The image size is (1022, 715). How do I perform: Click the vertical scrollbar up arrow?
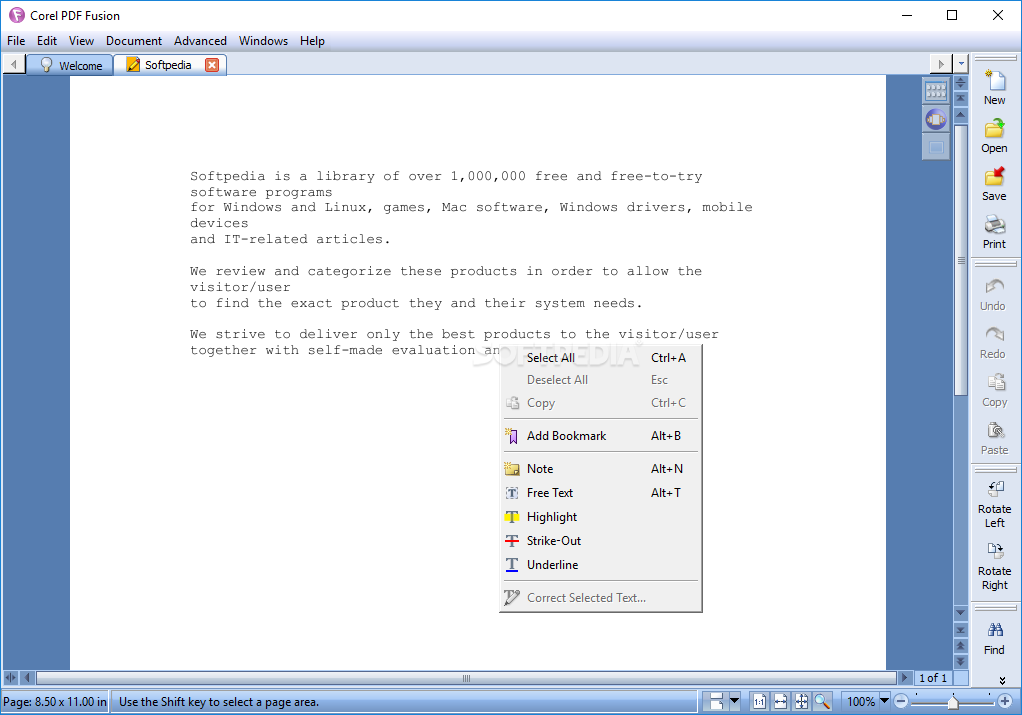(961, 114)
